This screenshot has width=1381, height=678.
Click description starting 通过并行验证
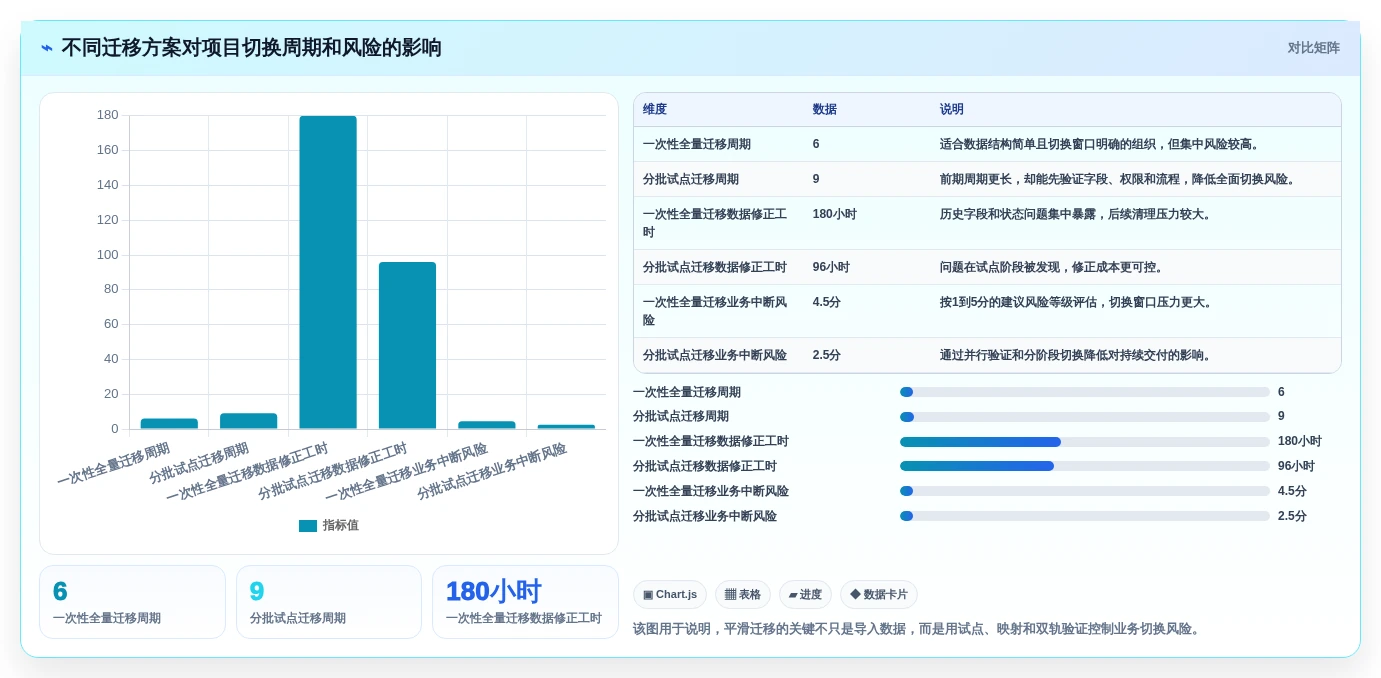point(1078,356)
